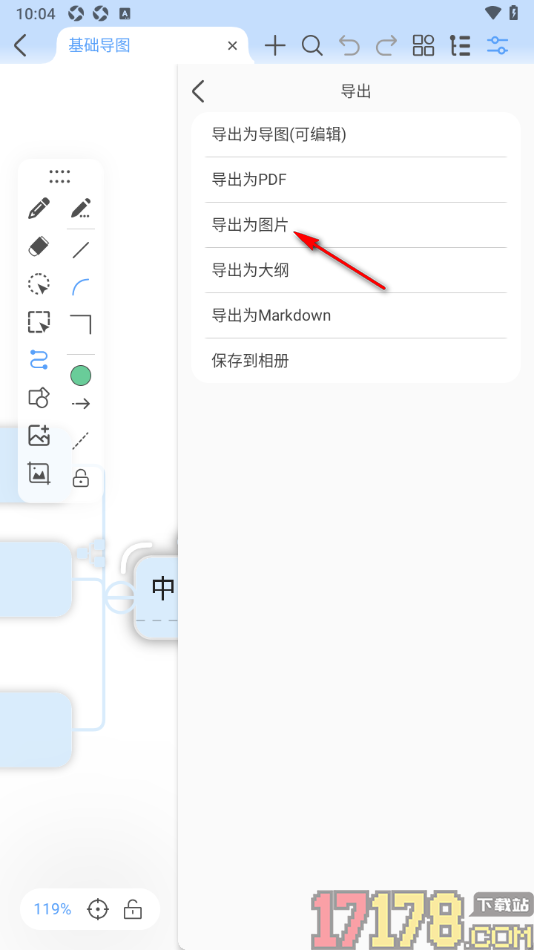Choose 导出为大纲
This screenshot has height=950, width=534.
coord(356,270)
